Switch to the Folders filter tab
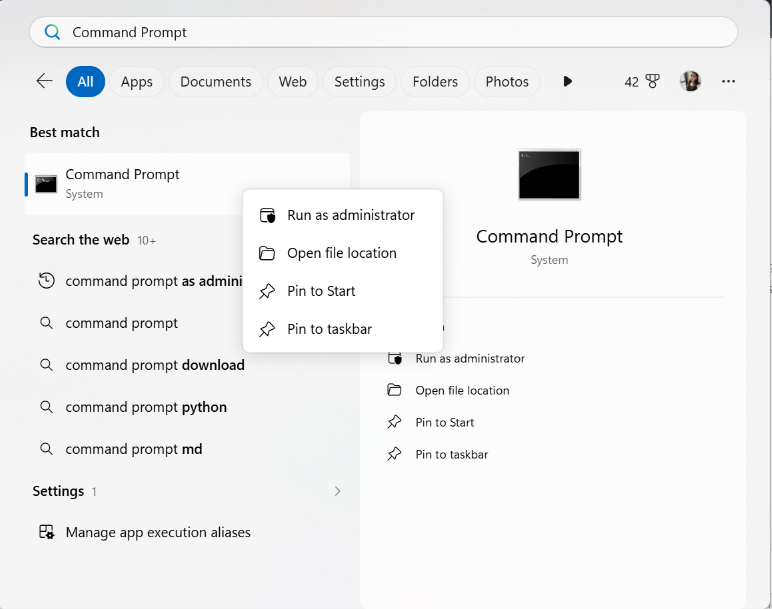This screenshot has height=609, width=772. pos(435,82)
